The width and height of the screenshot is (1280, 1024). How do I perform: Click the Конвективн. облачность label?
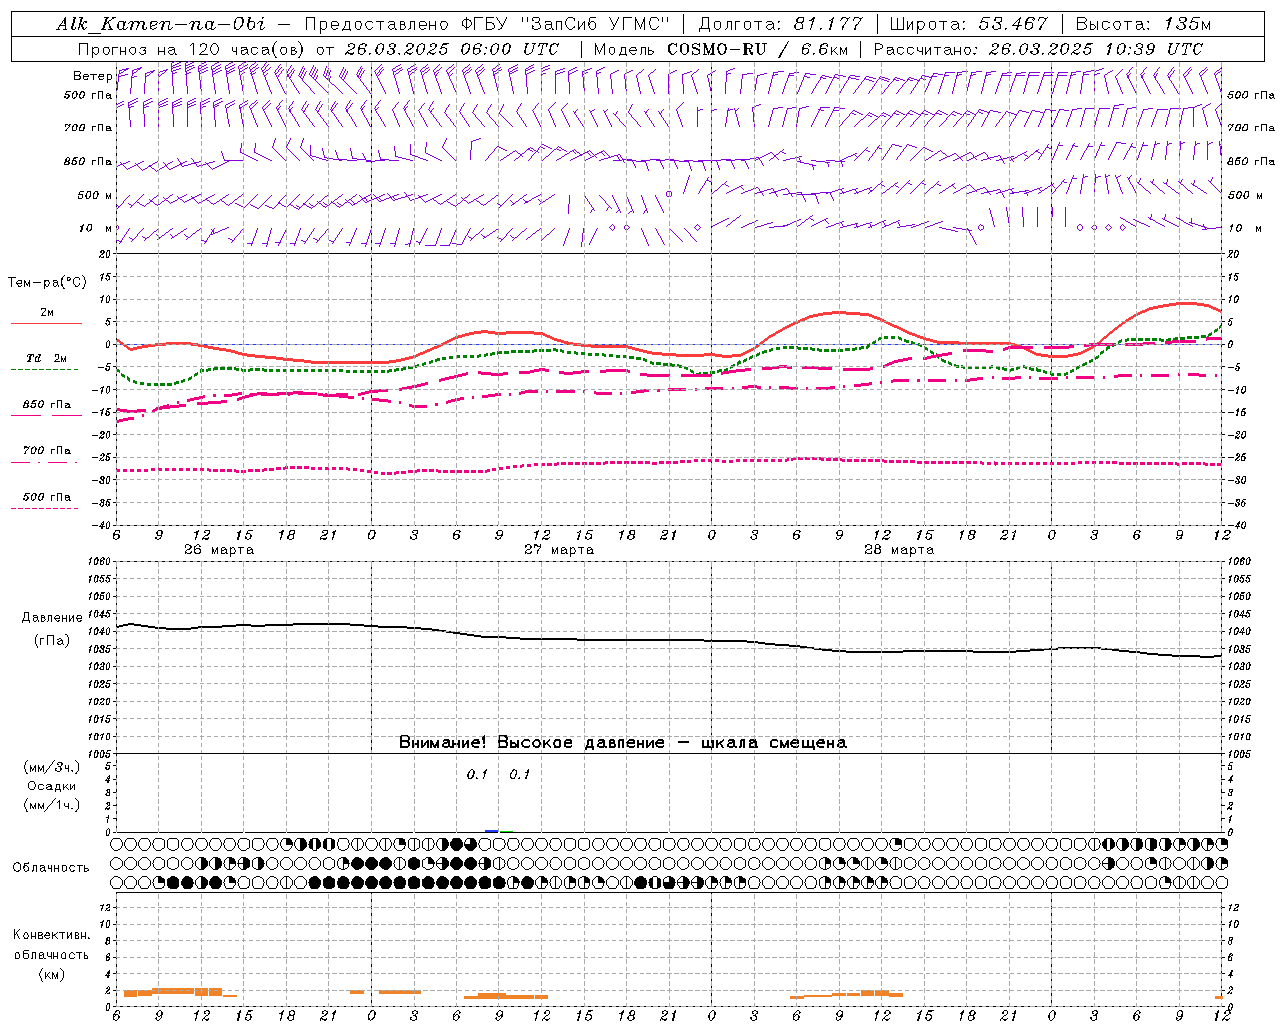pos(51,945)
